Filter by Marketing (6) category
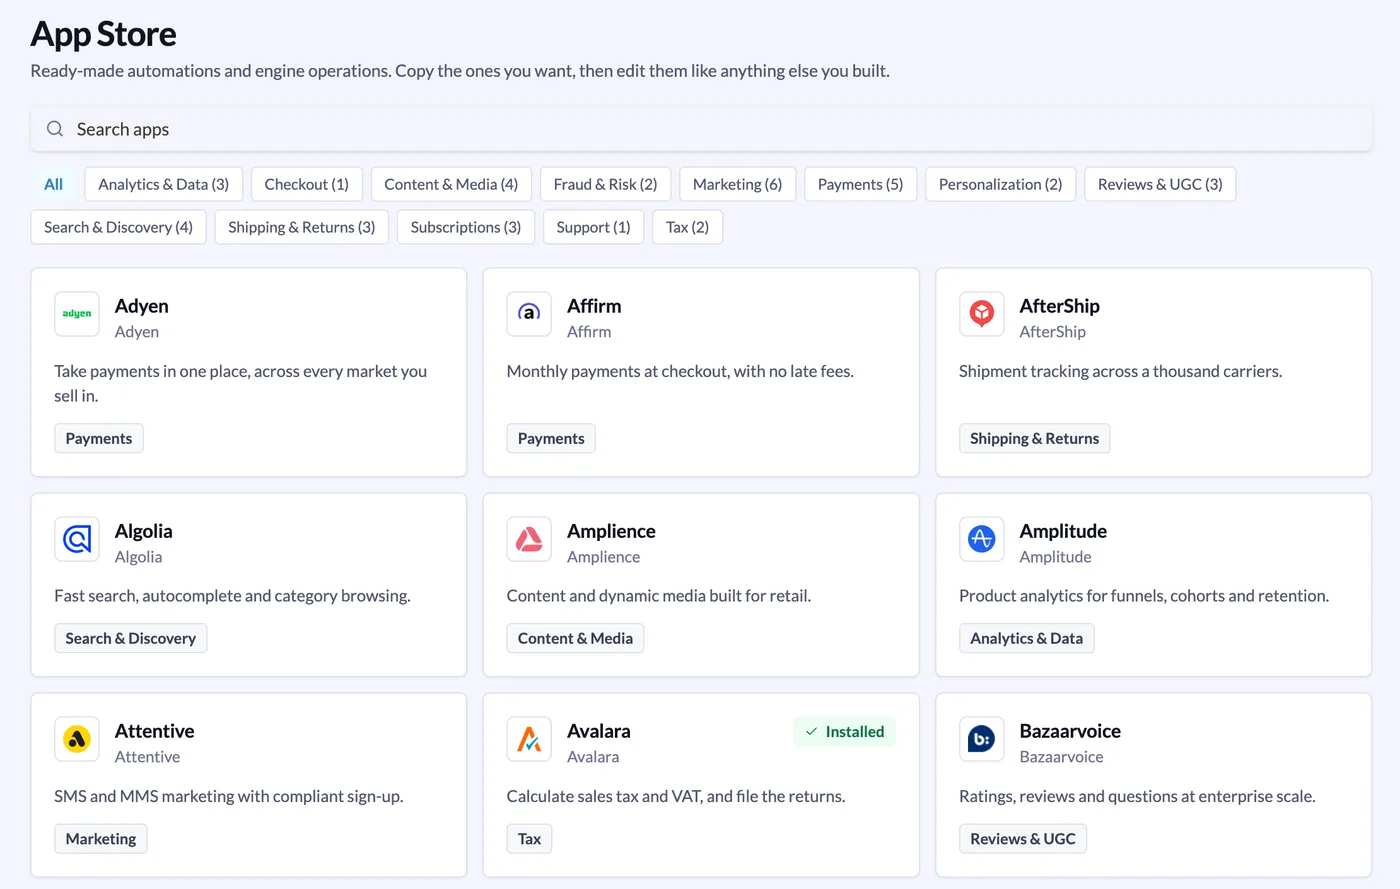Screen dimensions: 1400x889 click(x=738, y=184)
